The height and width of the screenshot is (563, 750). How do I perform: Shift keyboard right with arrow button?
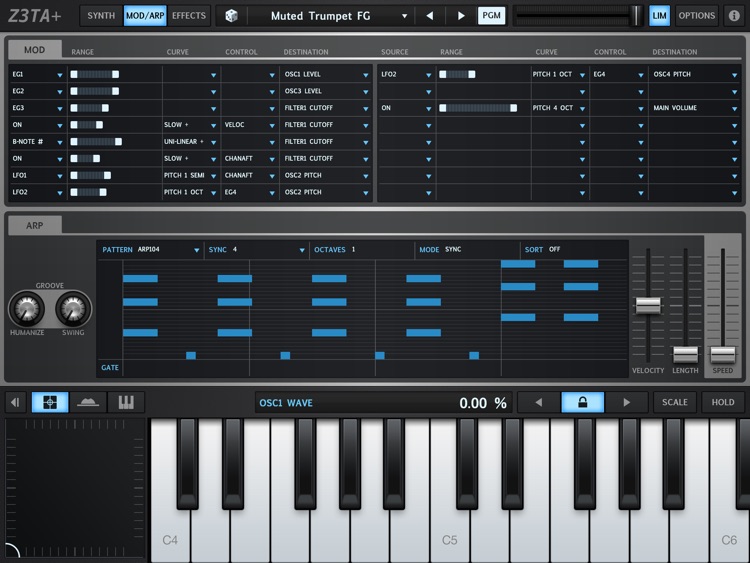pyautogui.click(x=627, y=402)
